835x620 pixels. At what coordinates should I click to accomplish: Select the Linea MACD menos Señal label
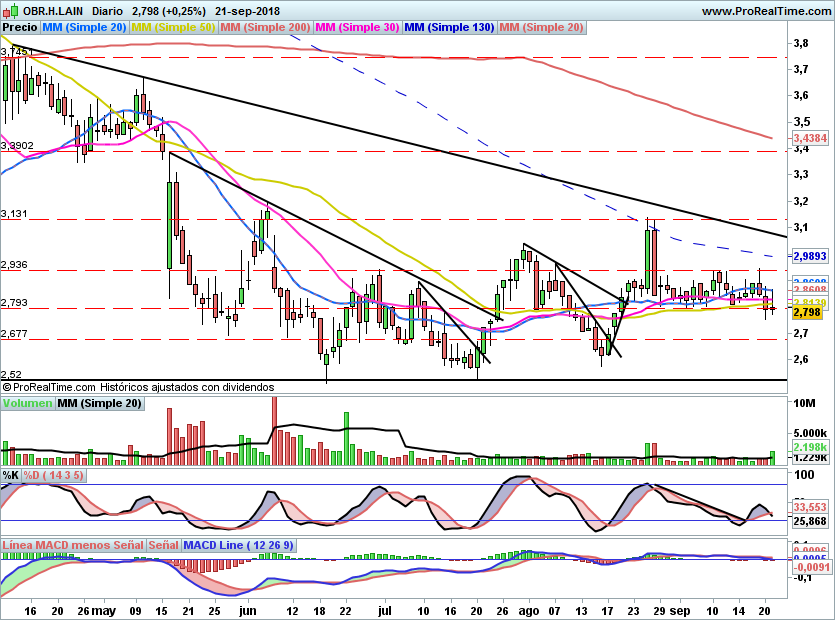72,546
